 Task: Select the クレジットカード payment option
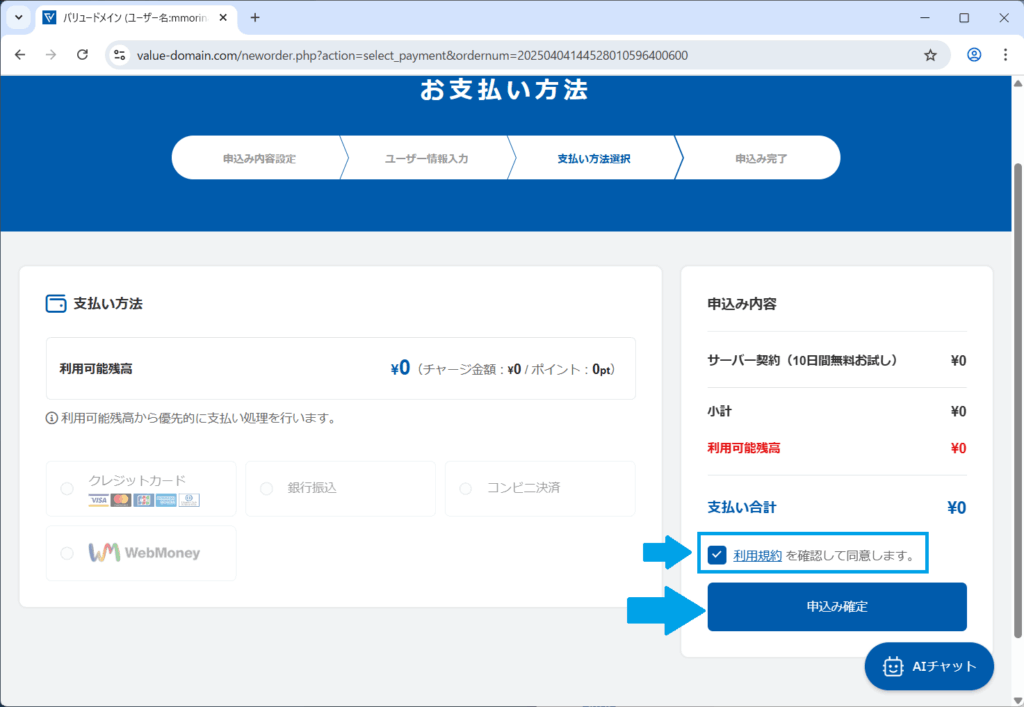(x=67, y=489)
